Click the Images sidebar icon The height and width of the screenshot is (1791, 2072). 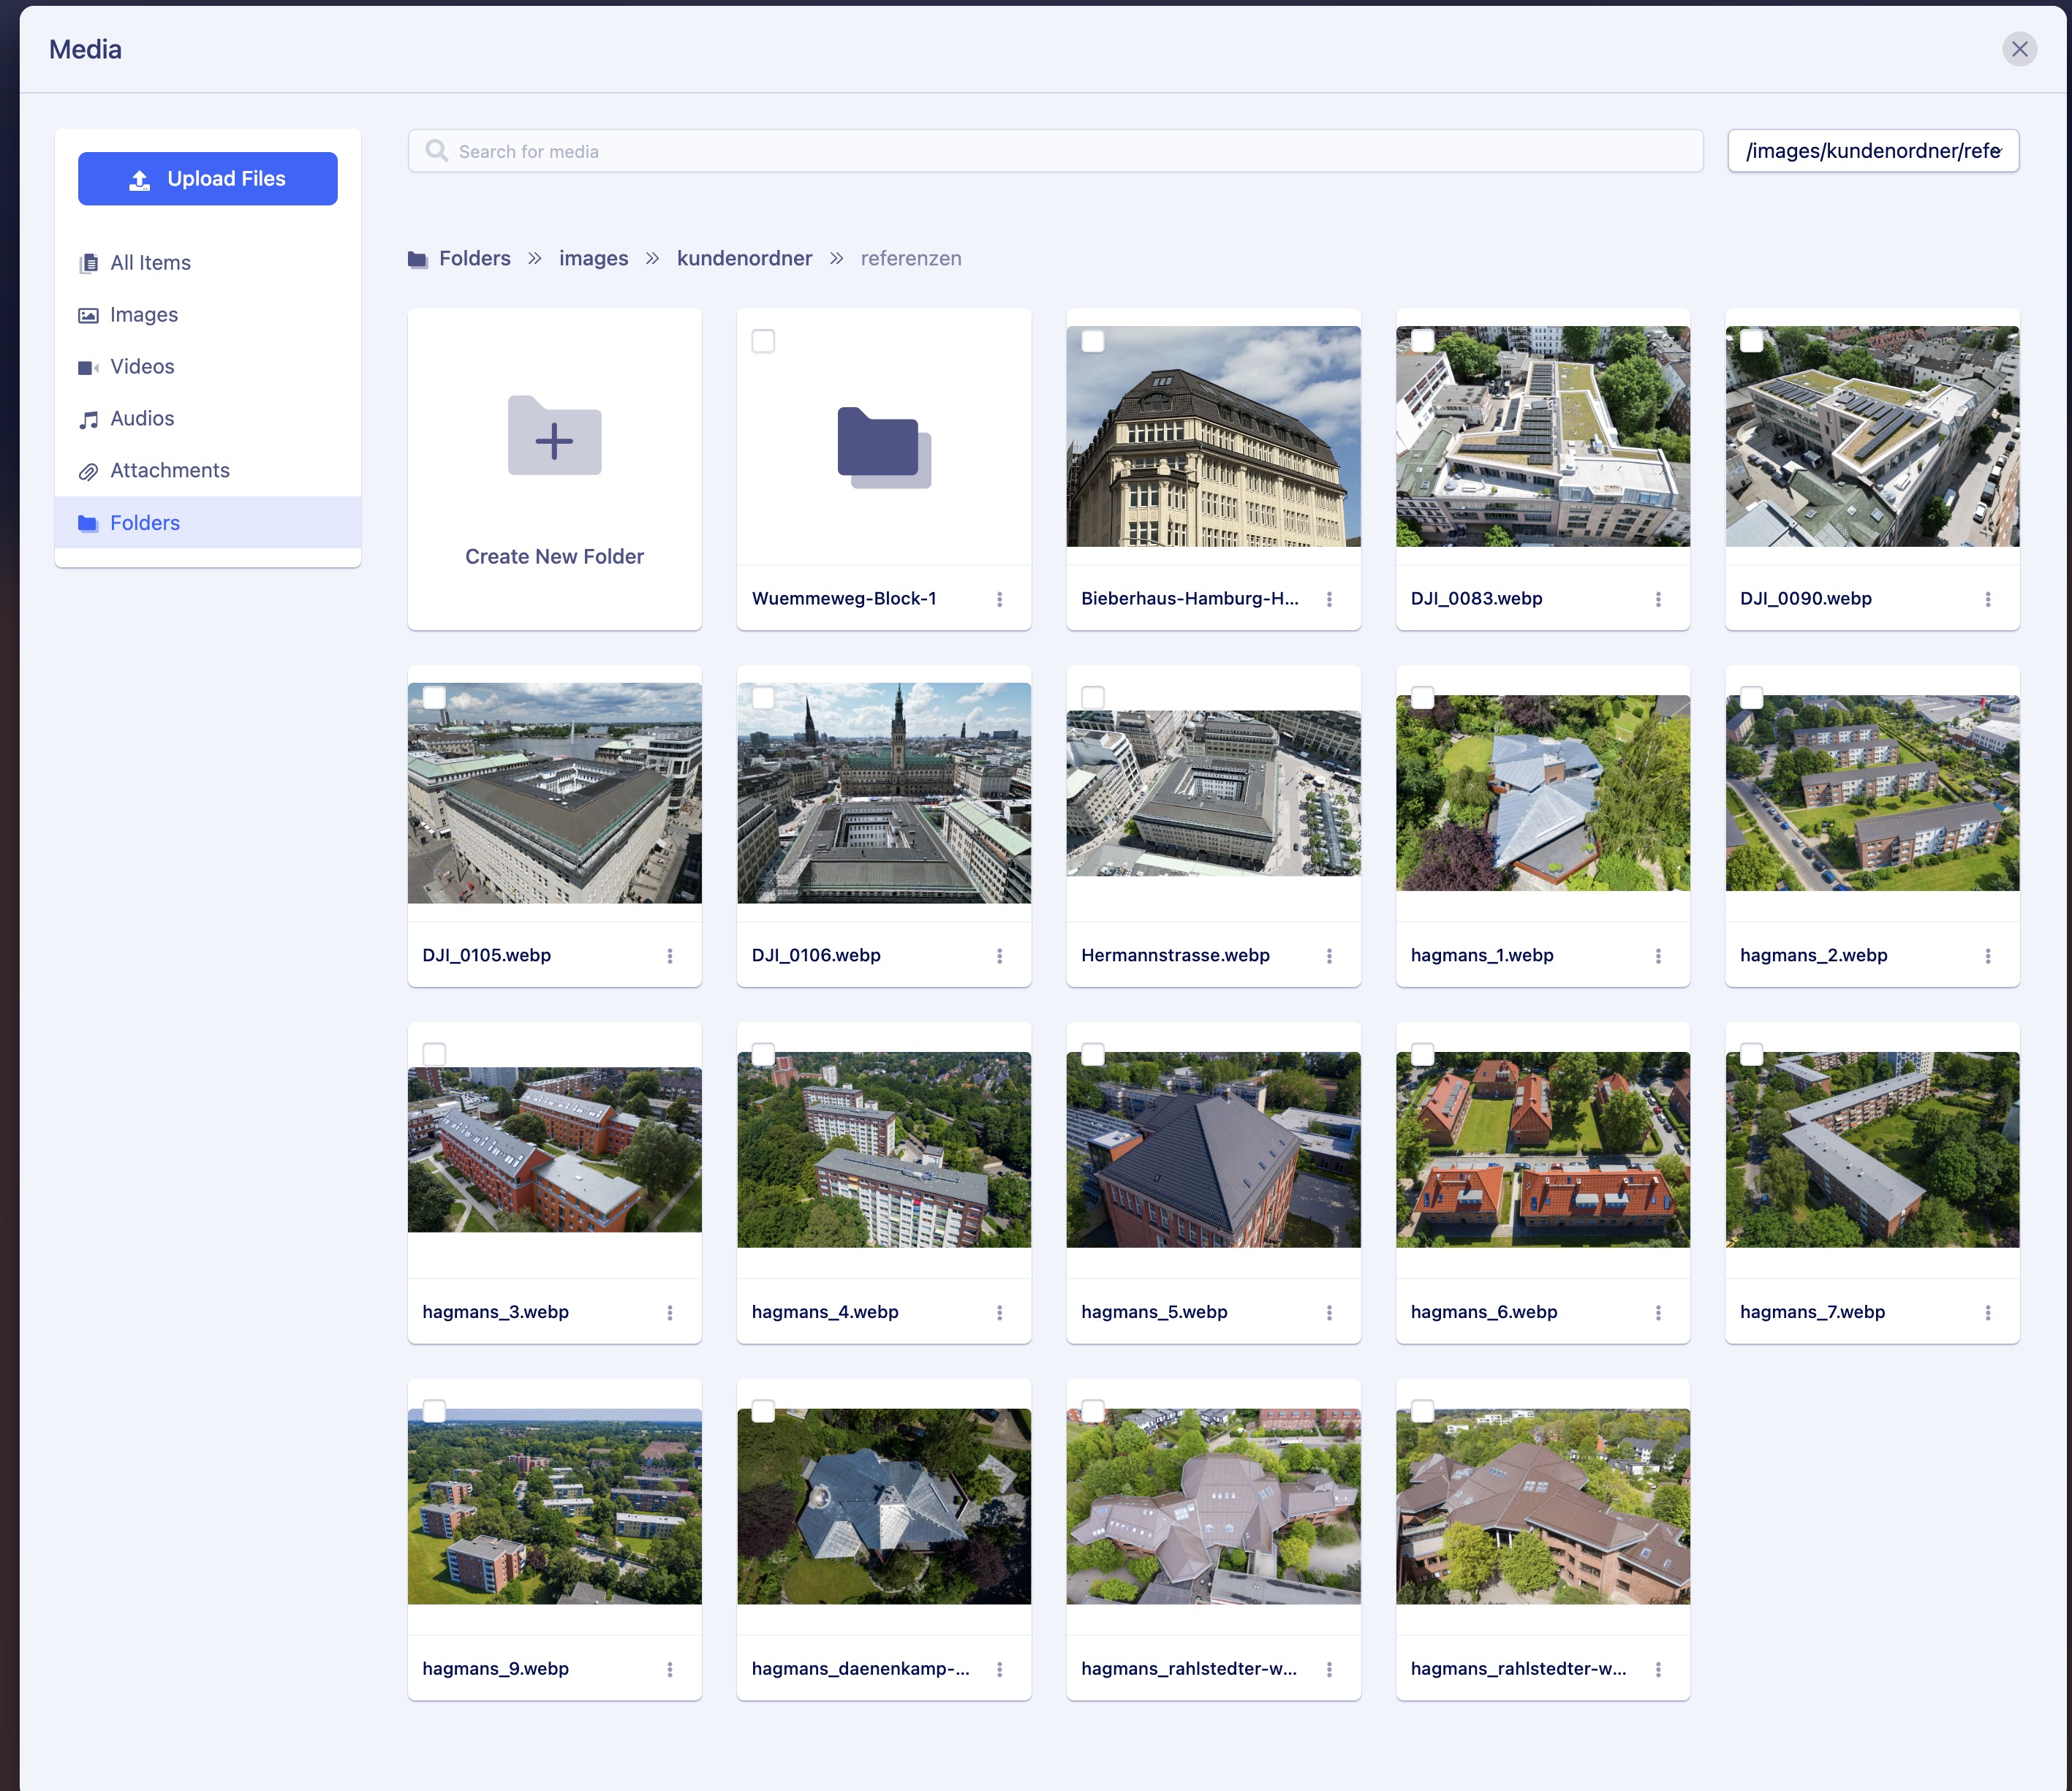coord(88,315)
